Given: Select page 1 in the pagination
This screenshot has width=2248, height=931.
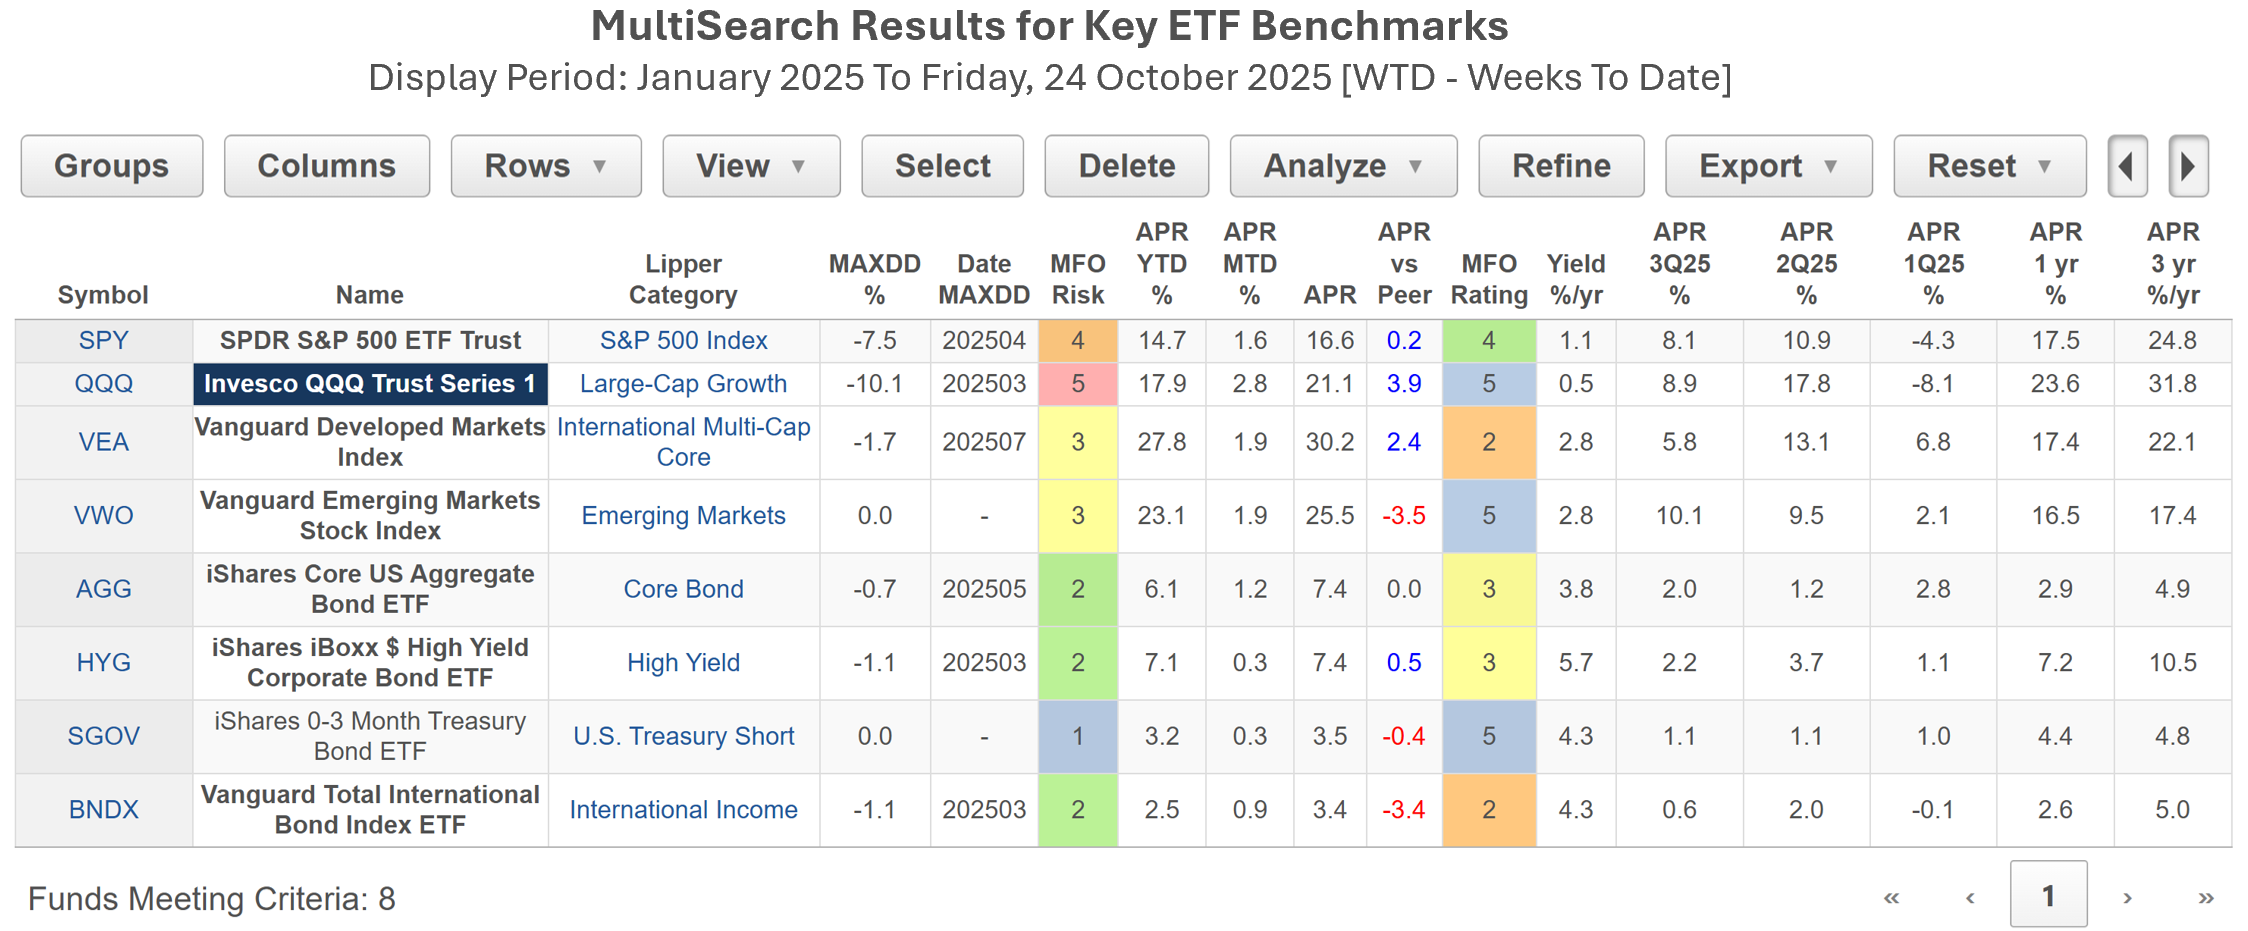Looking at the screenshot, I should (x=2048, y=895).
